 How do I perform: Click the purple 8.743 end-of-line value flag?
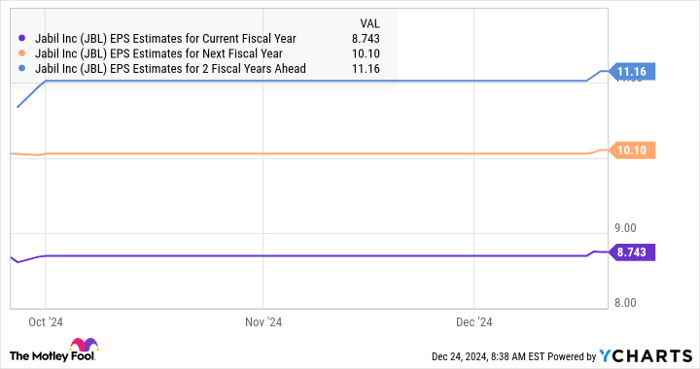pos(631,253)
